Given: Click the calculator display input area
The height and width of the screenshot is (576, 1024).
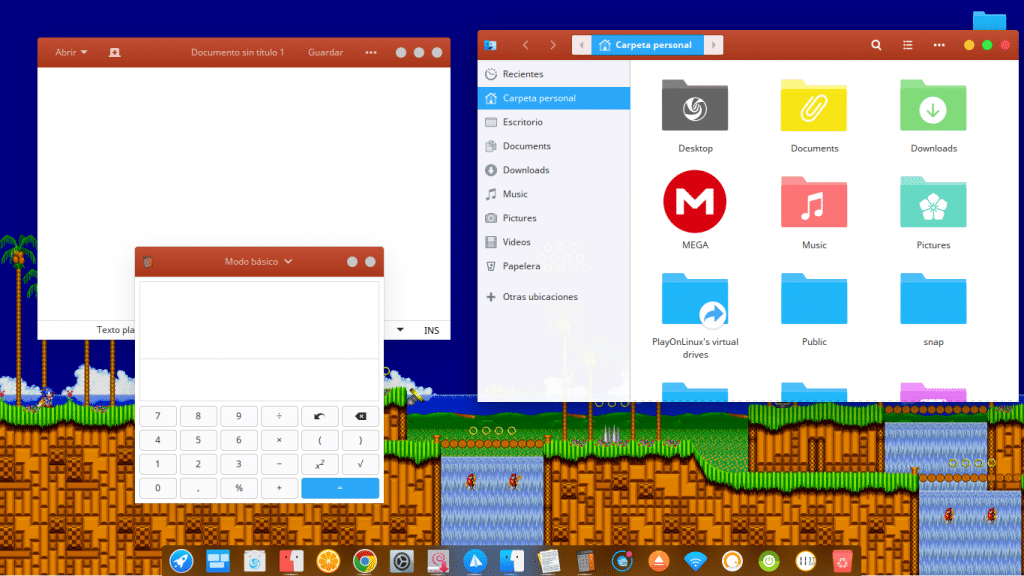Looking at the screenshot, I should (259, 379).
